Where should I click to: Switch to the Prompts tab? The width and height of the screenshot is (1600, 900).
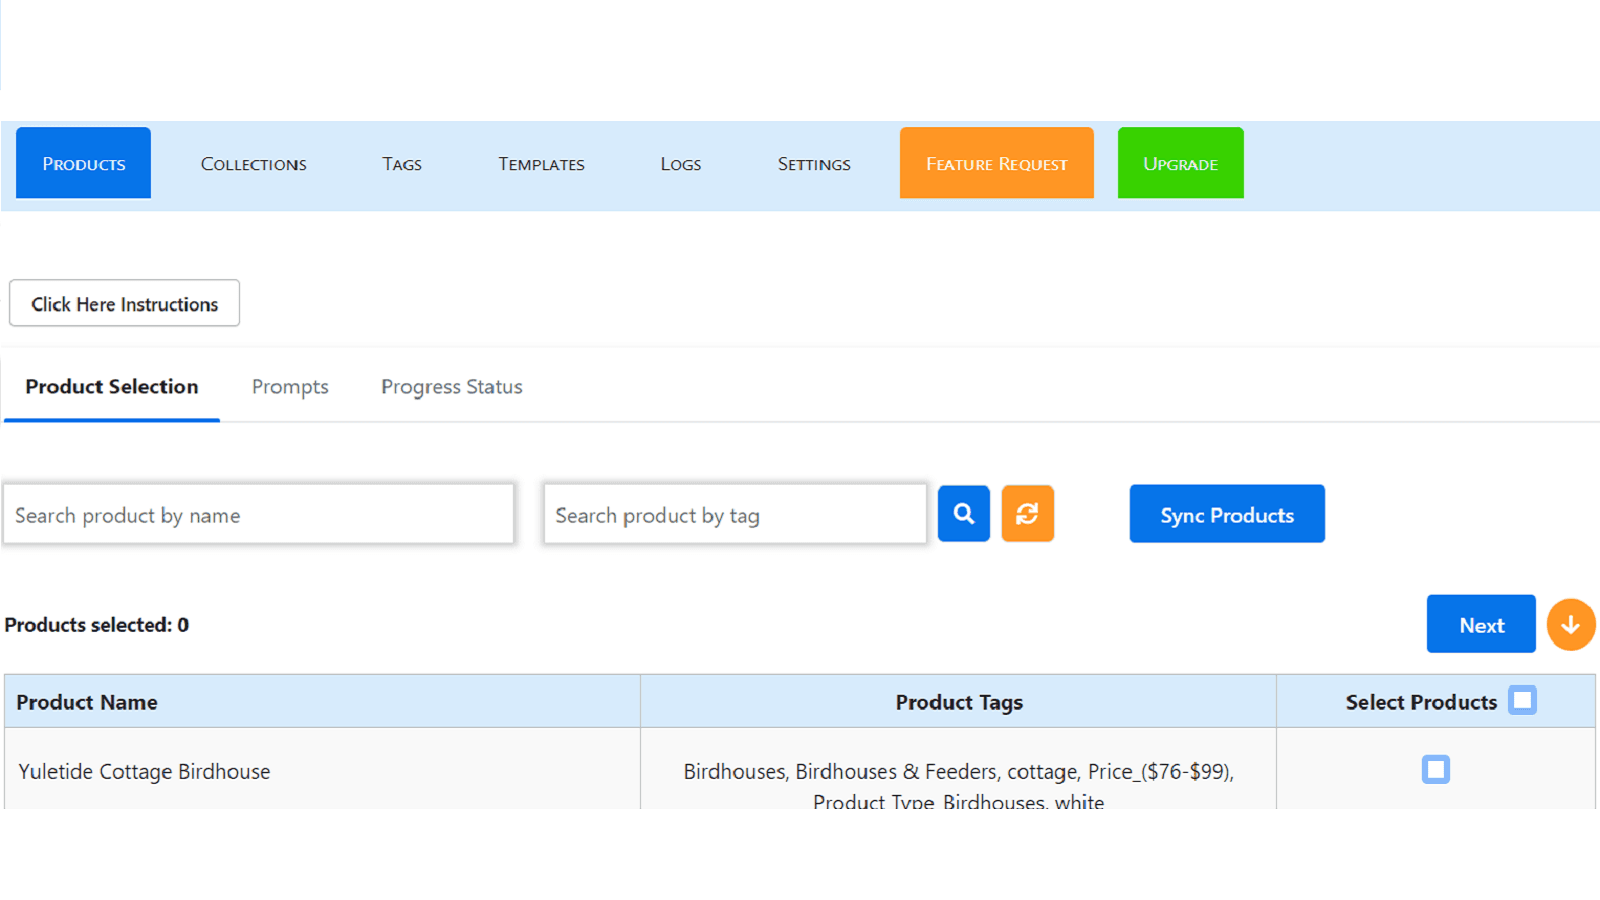click(290, 386)
